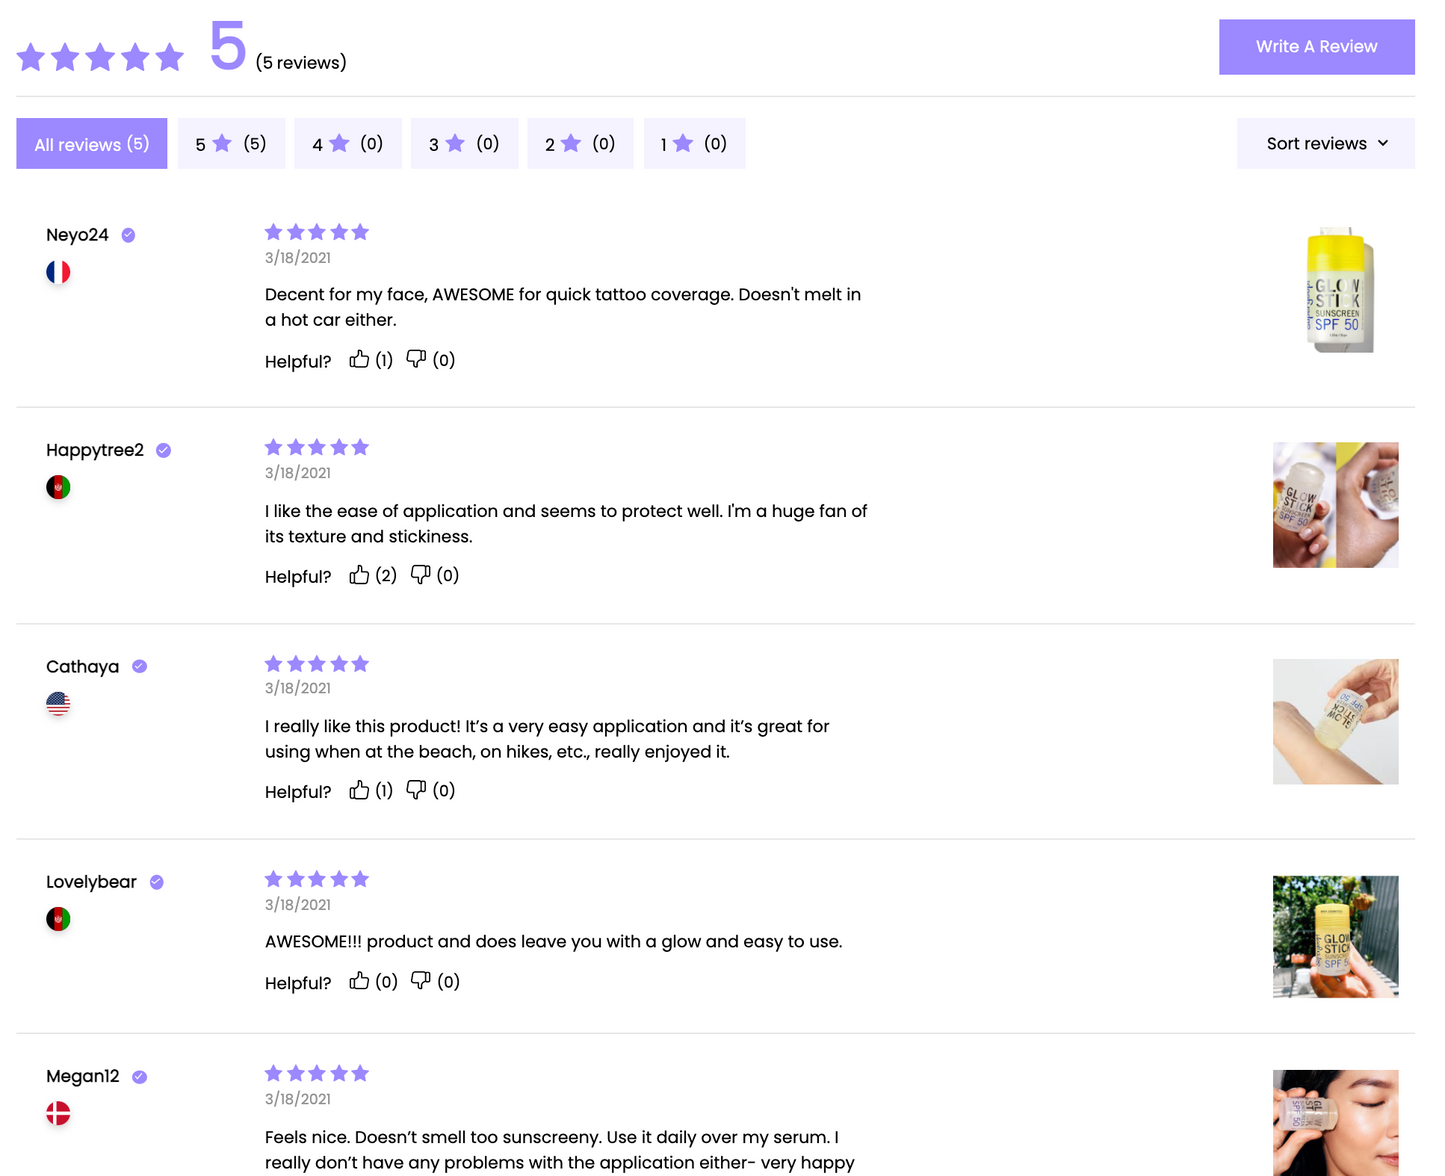View Cathaya's review photo thumbnail

(1335, 721)
